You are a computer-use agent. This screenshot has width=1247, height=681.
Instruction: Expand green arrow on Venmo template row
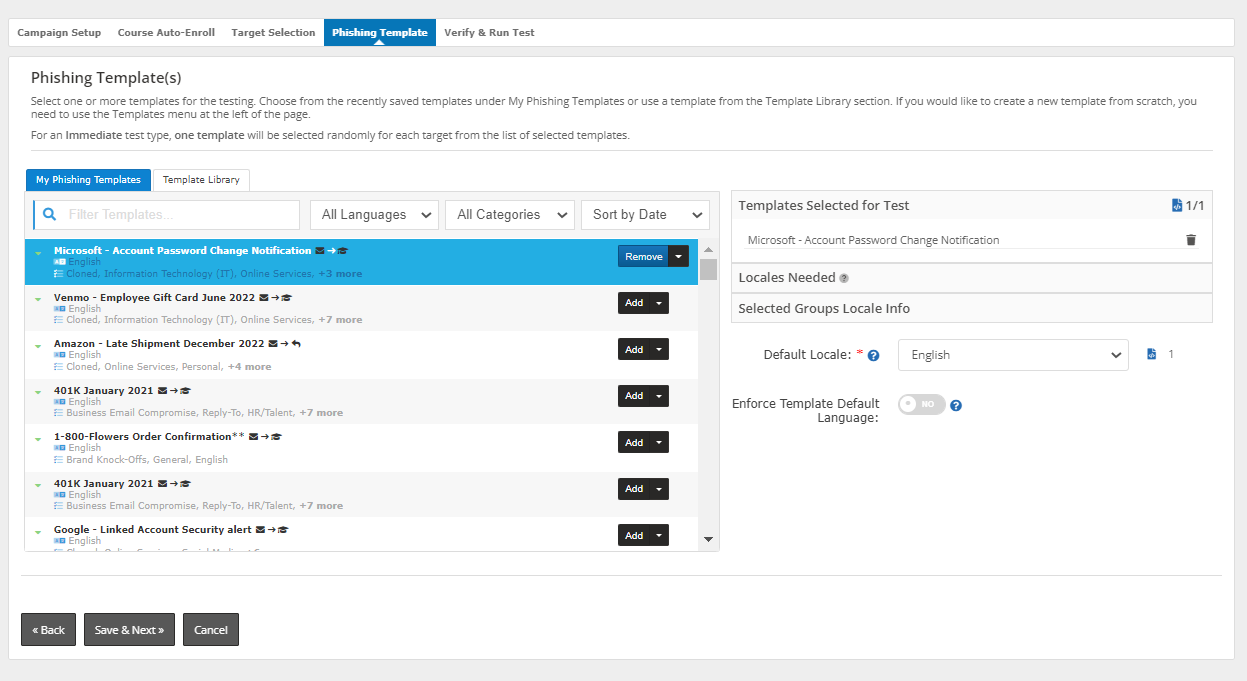click(x=38, y=299)
